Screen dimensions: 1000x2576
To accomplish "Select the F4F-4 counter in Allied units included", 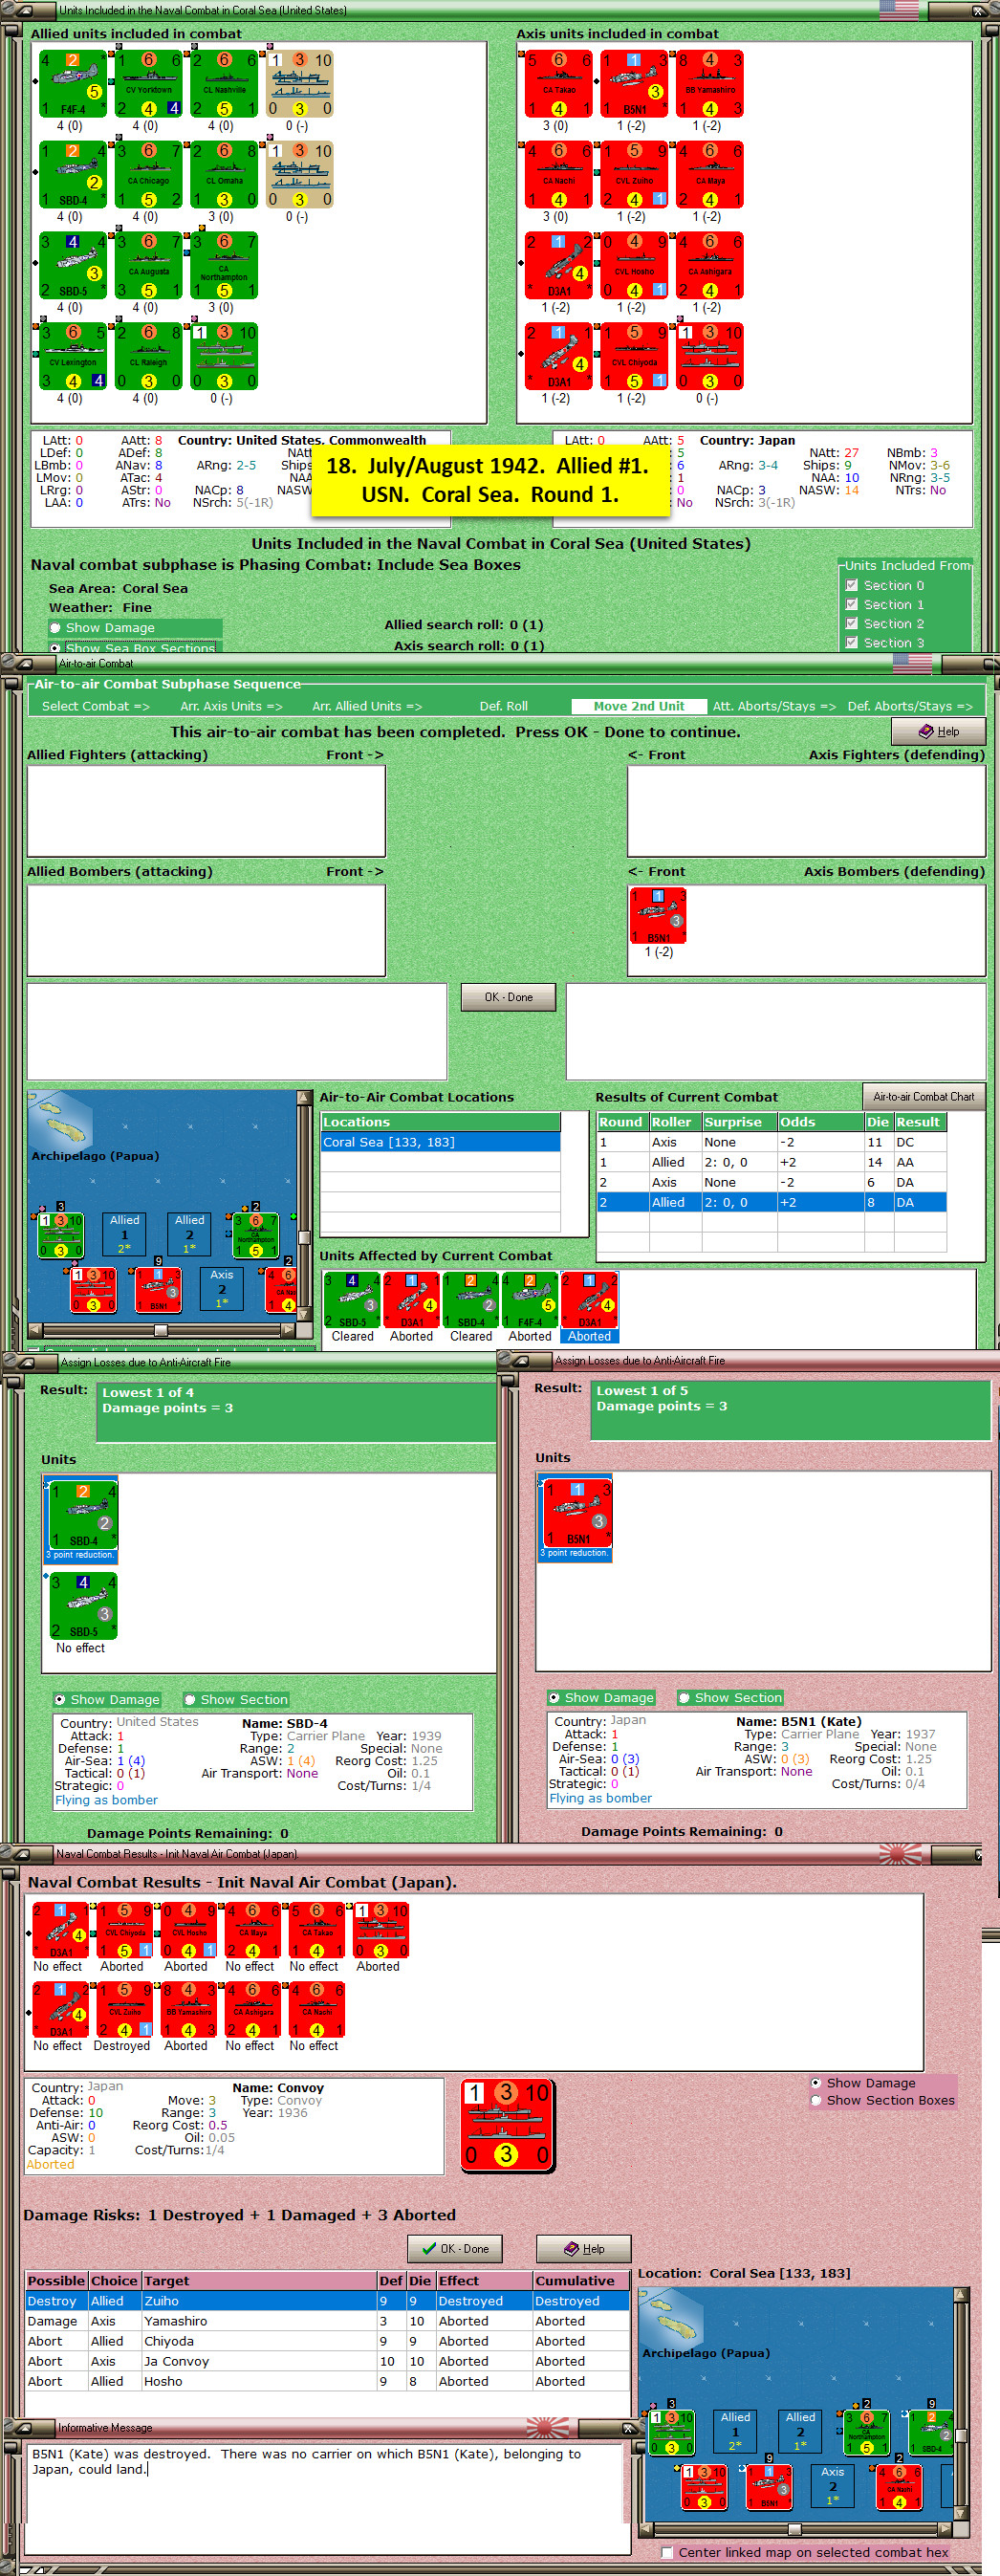I will tap(73, 84).
